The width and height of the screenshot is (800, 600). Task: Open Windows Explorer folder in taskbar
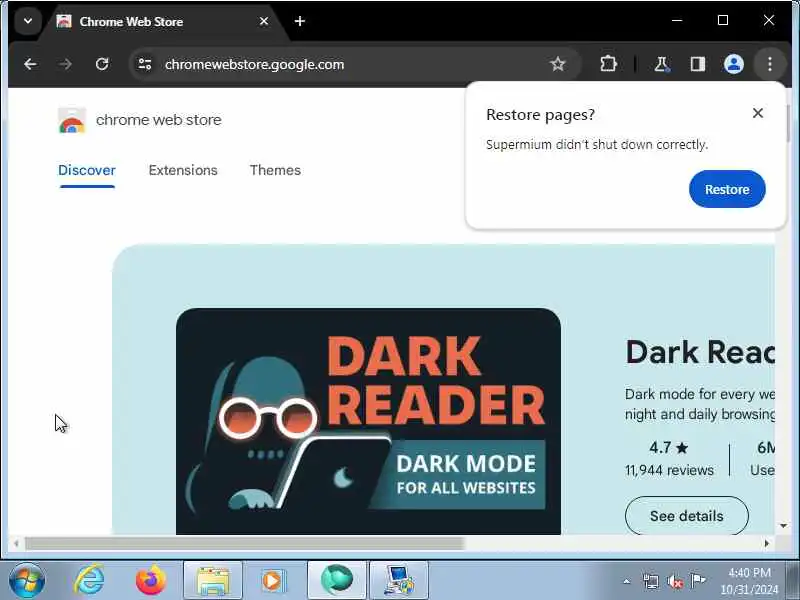[213, 581]
